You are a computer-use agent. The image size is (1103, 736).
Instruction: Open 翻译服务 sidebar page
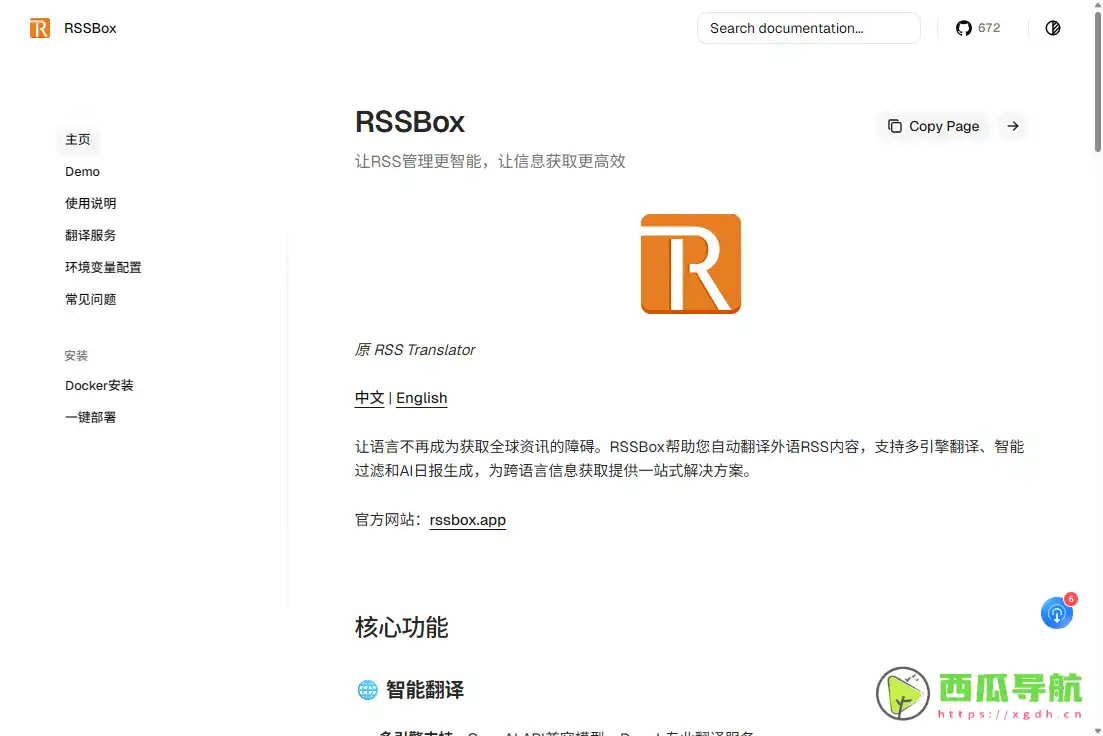pyautogui.click(x=91, y=235)
